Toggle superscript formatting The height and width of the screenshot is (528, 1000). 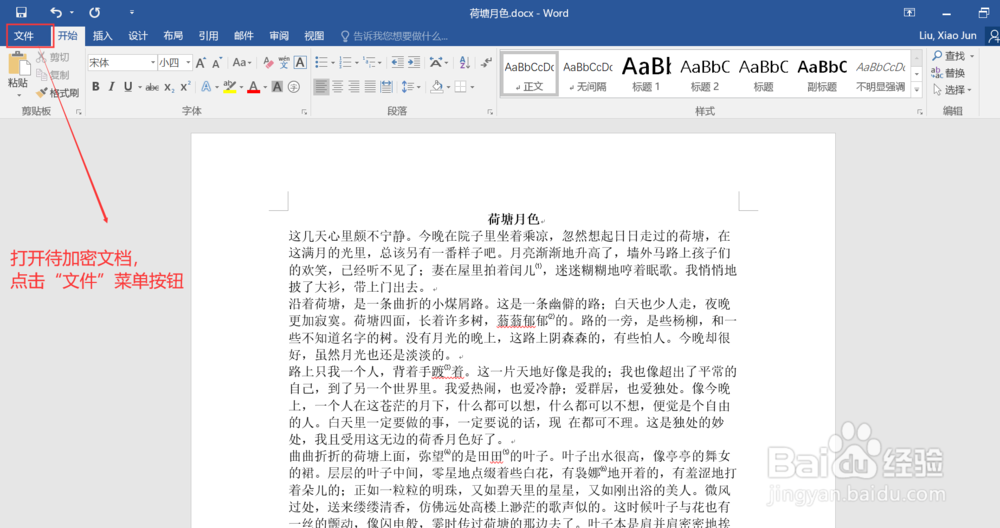click(185, 87)
